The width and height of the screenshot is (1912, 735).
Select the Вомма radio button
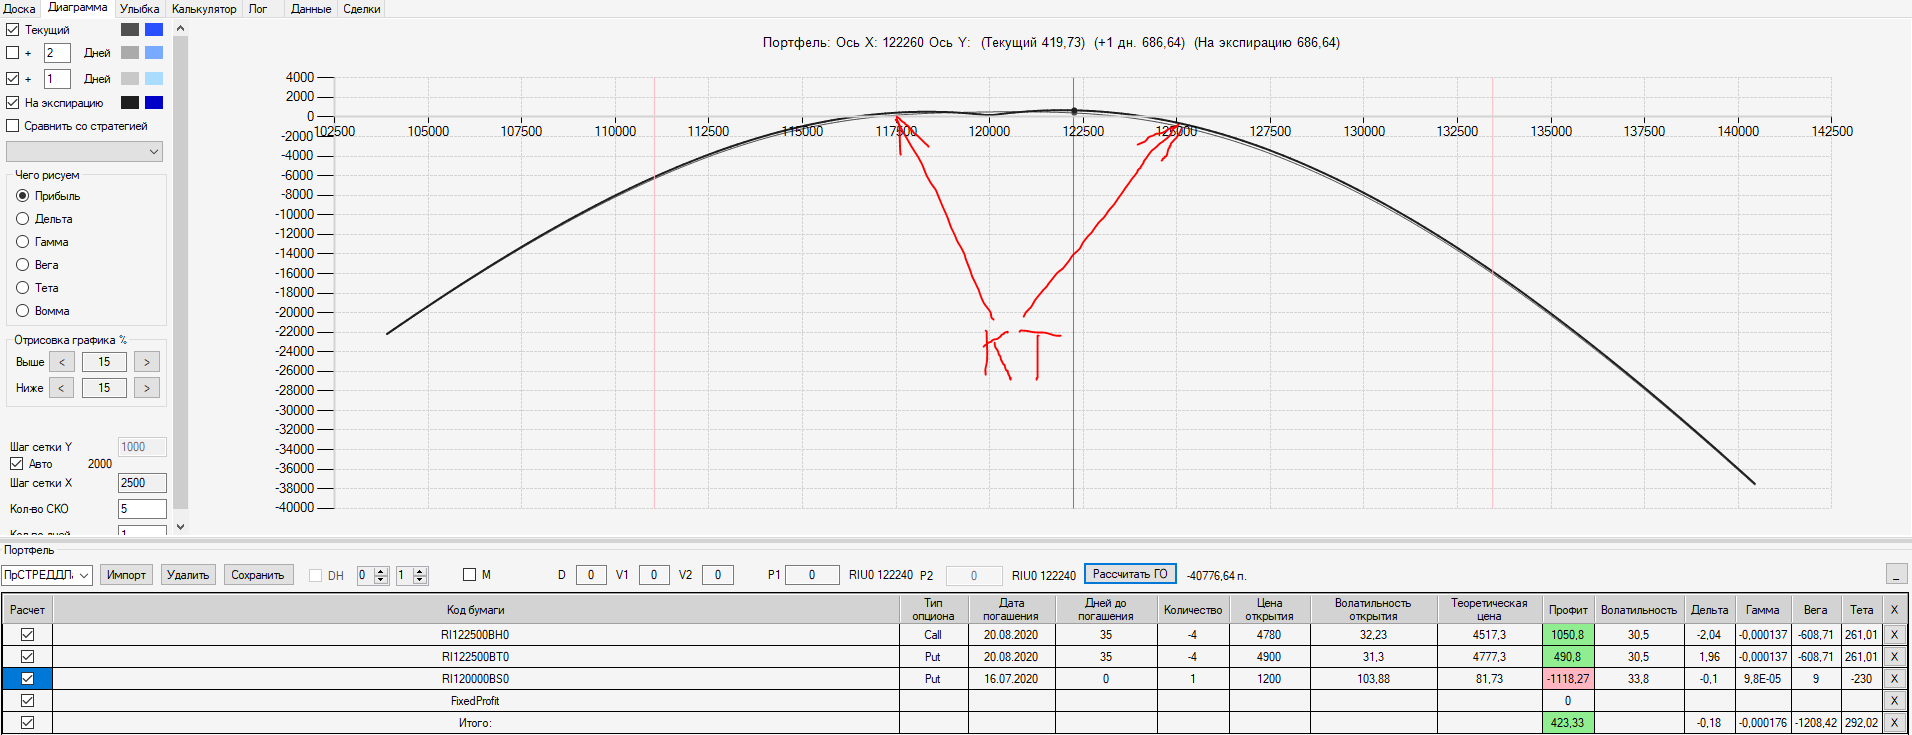click(x=22, y=311)
